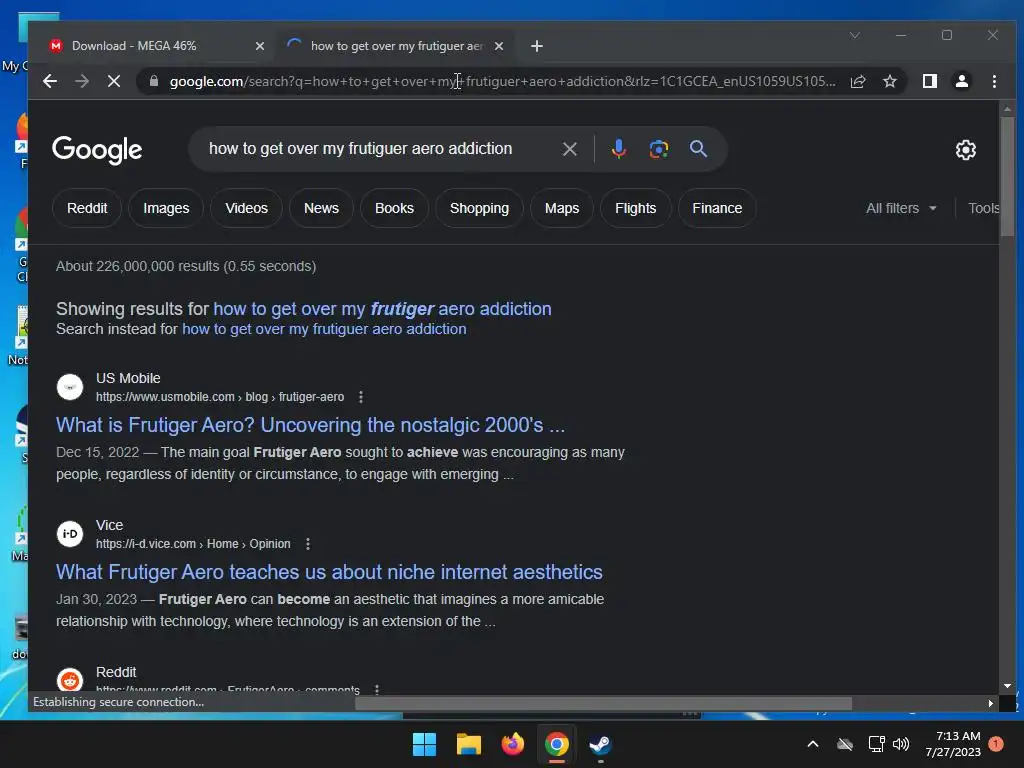Open the Google homepage logo
The width and height of the screenshot is (1024, 768).
(97, 150)
